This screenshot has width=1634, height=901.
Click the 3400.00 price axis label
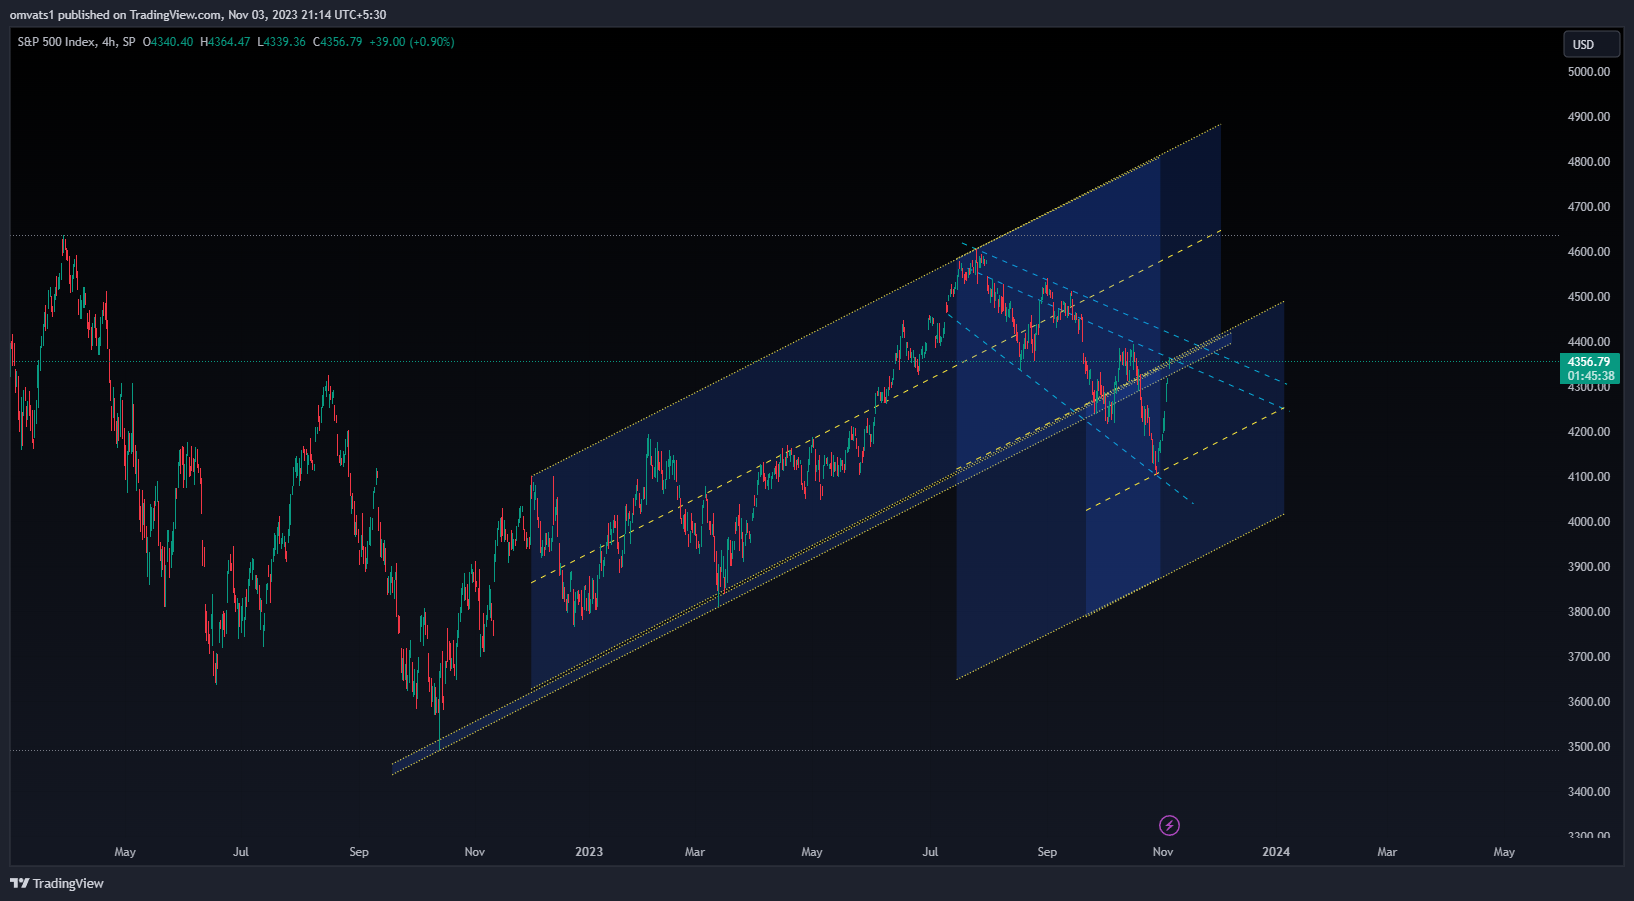(1589, 792)
